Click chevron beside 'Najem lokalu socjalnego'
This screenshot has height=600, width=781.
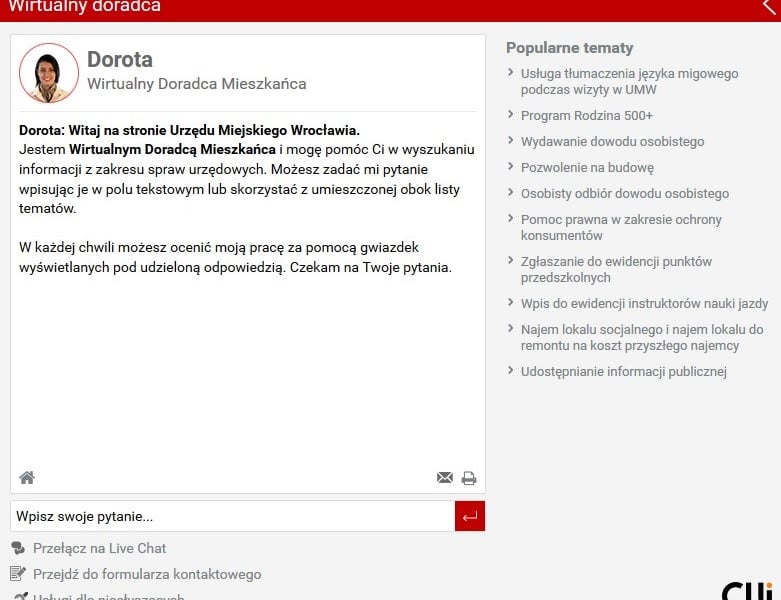511,328
